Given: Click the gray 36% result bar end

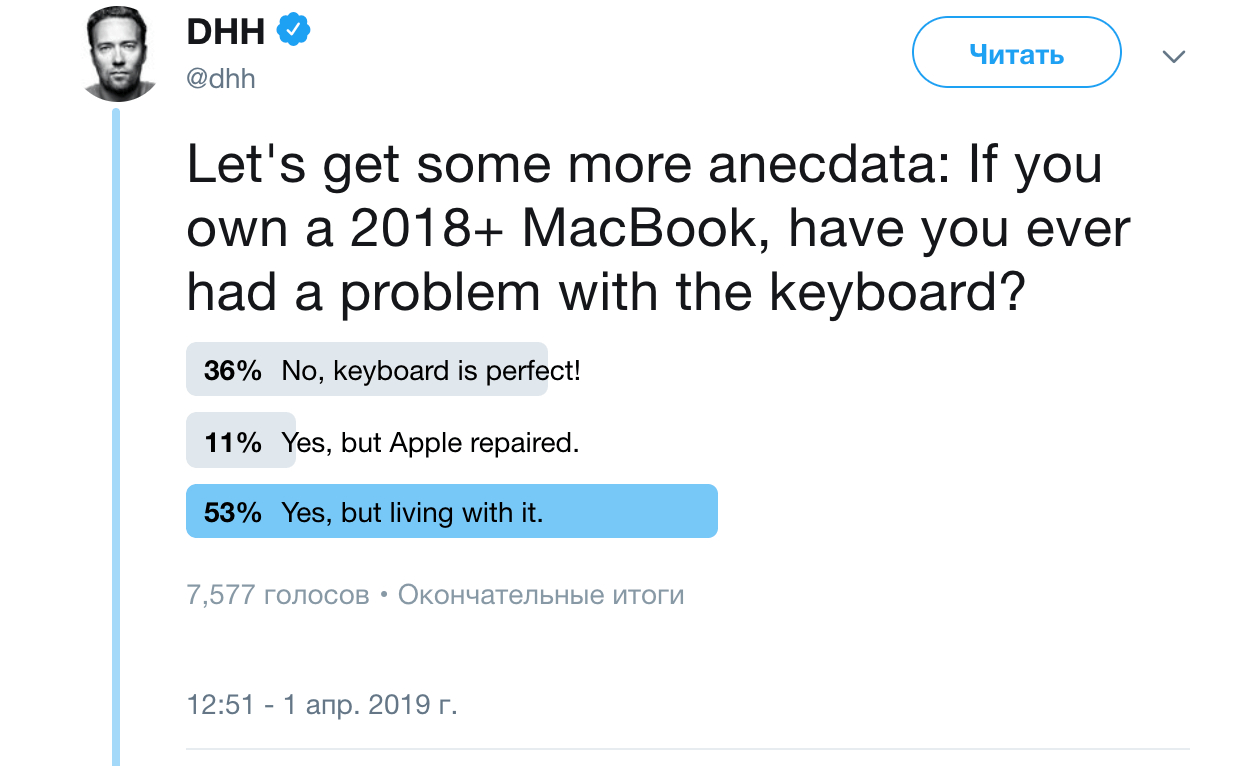Looking at the screenshot, I should point(535,371).
